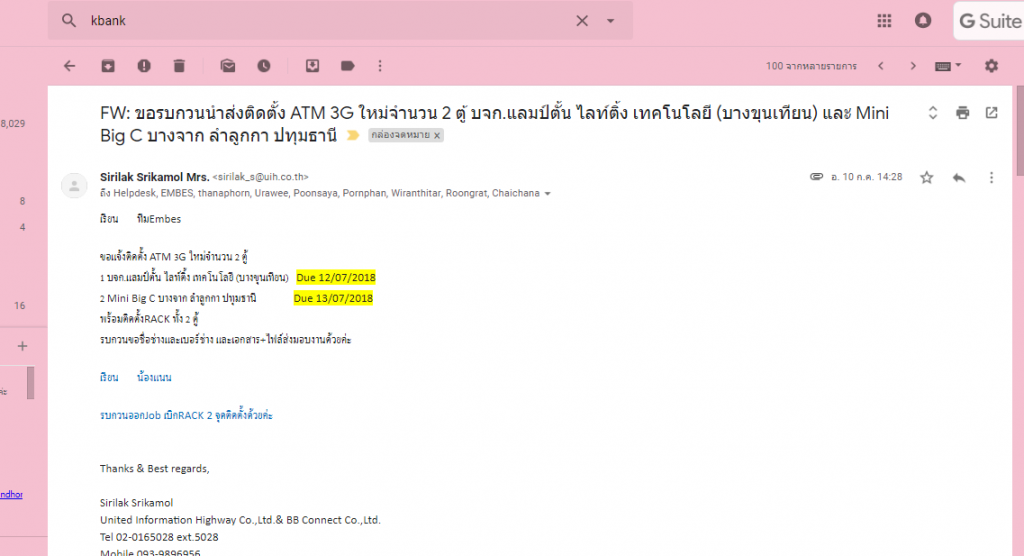Click the blue line mentioning RACK 2

pos(186,416)
